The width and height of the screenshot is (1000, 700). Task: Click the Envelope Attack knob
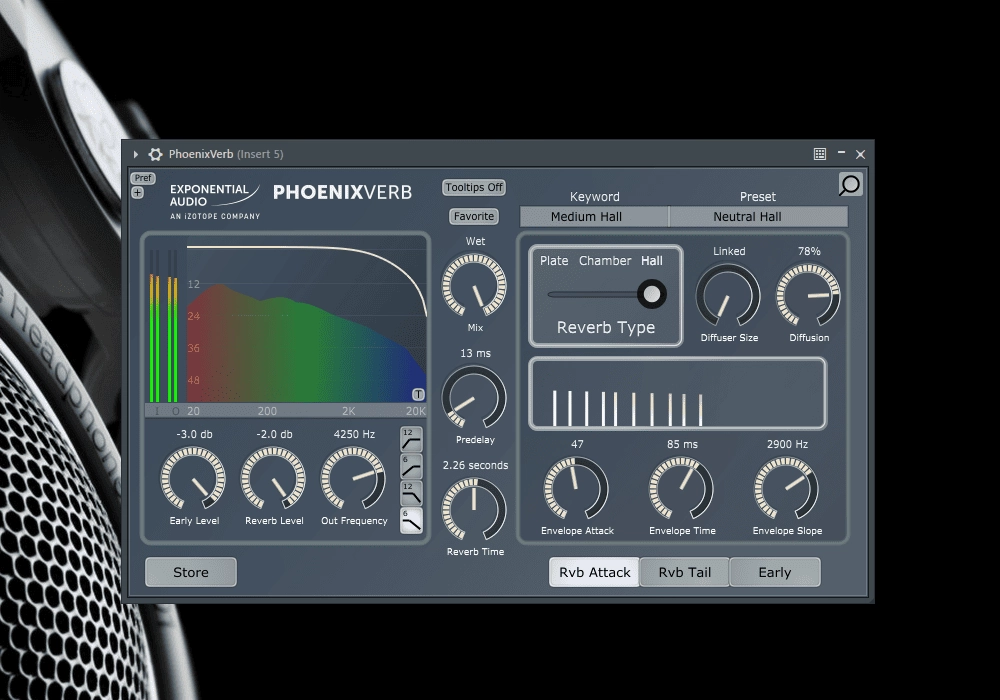point(576,488)
